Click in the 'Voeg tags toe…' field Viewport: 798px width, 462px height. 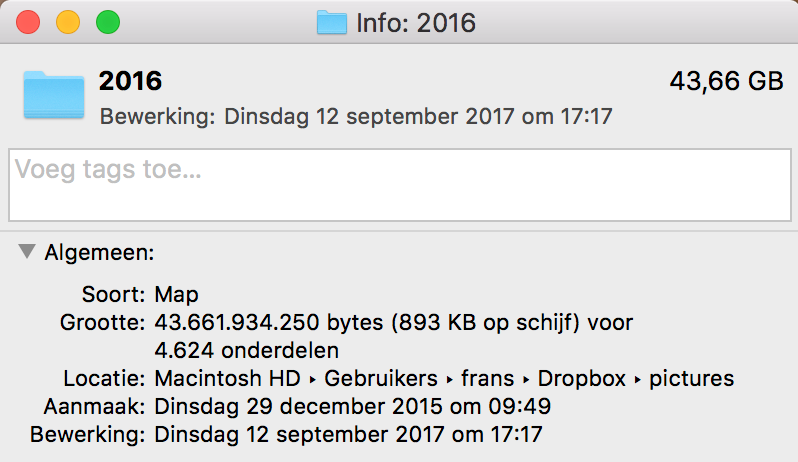[x=398, y=185]
